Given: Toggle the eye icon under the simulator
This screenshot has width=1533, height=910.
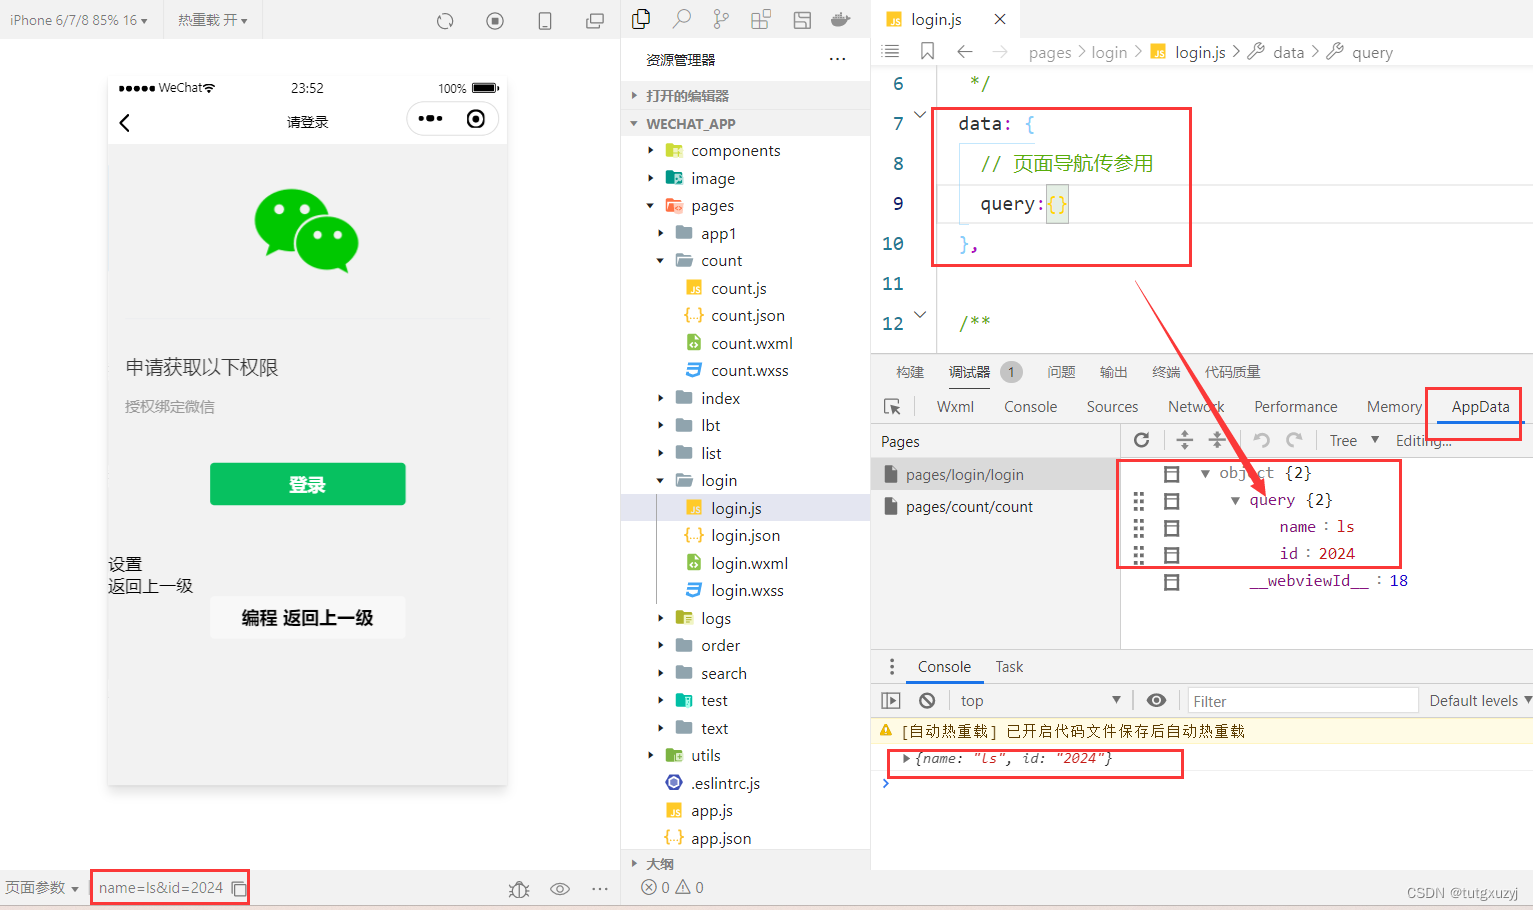Looking at the screenshot, I should (560, 889).
